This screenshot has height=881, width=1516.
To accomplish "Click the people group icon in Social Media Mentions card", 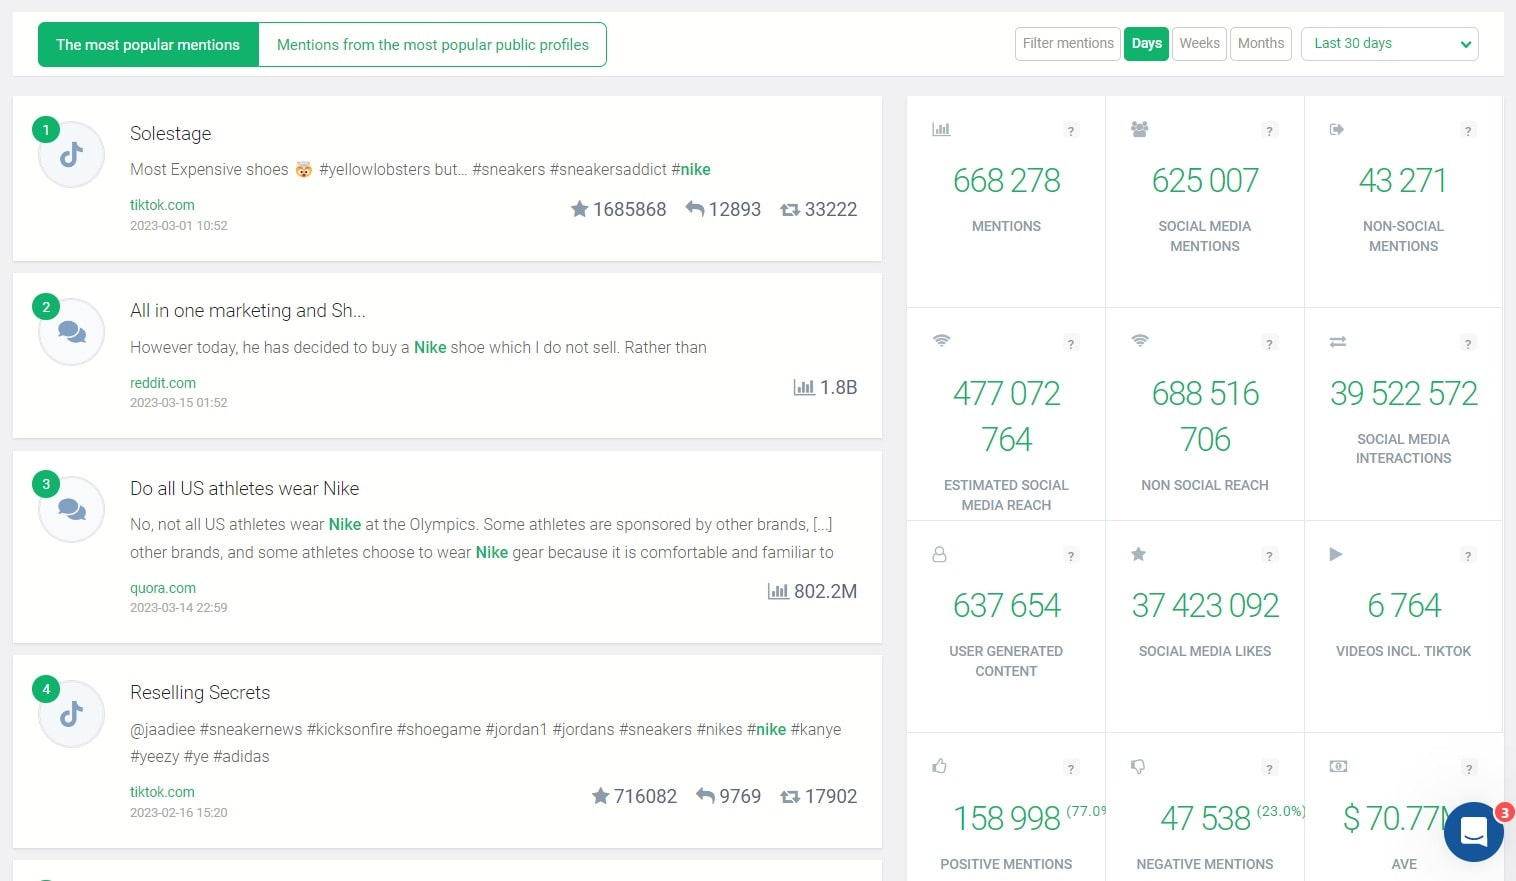I will (x=1139, y=129).
